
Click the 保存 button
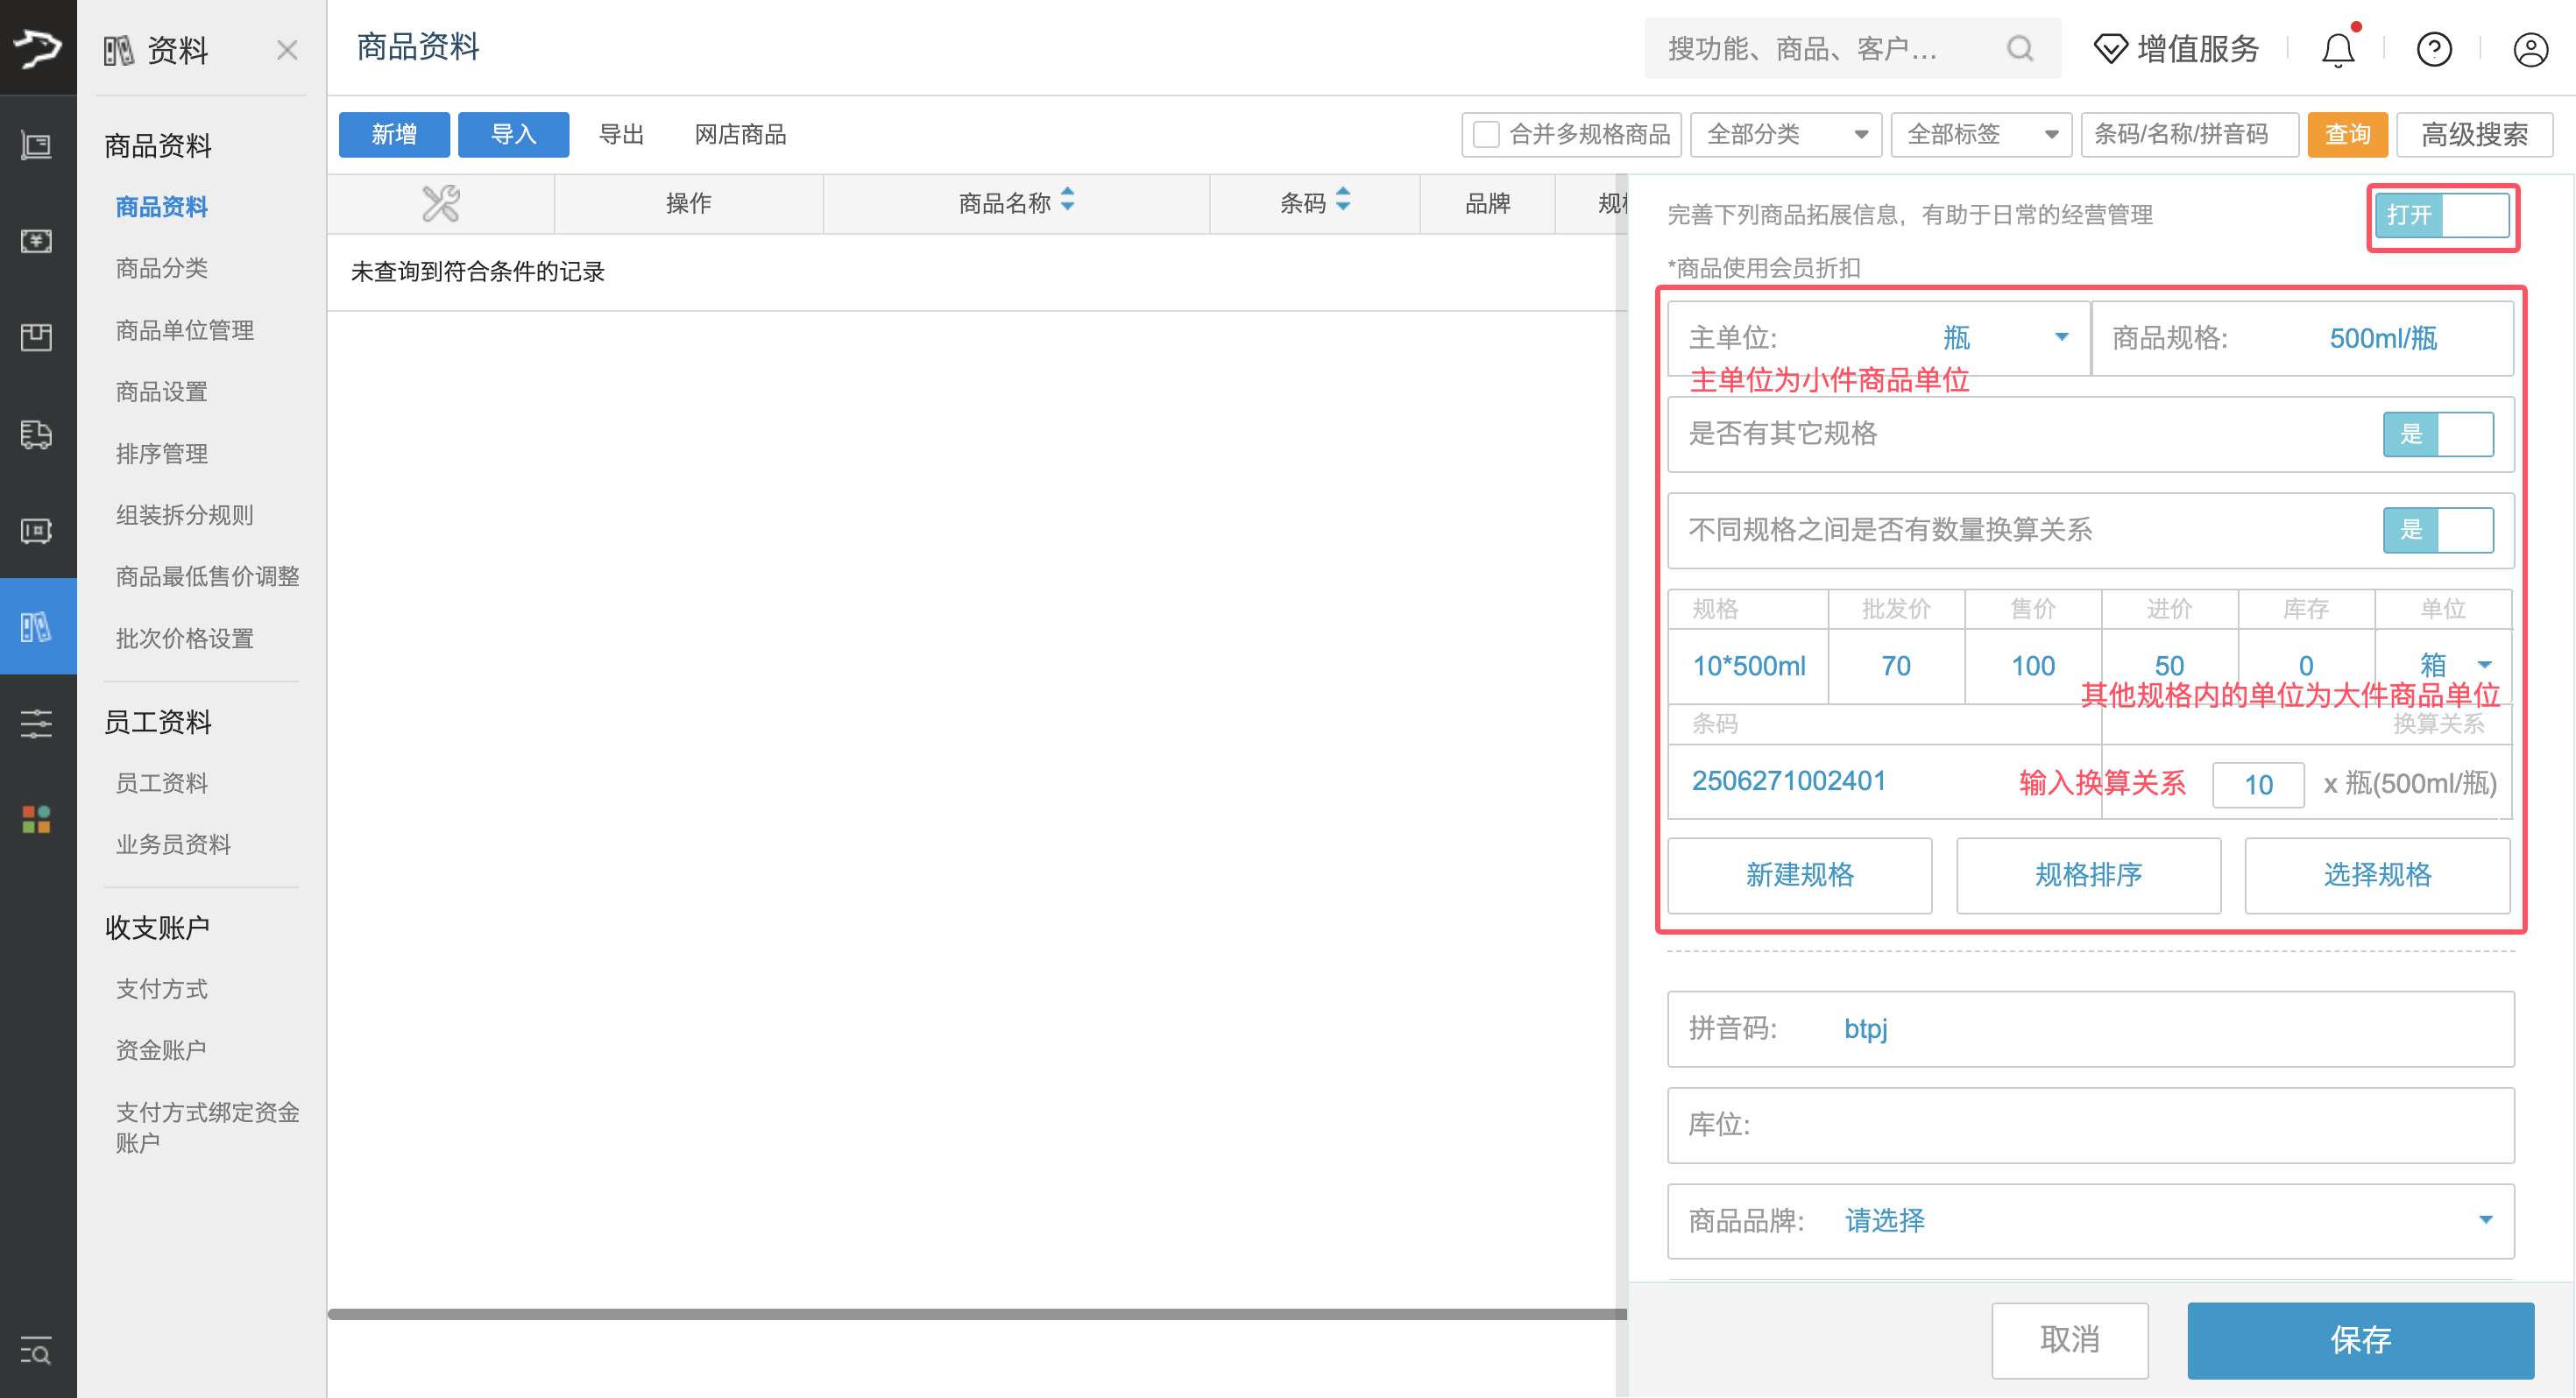[x=2360, y=1341]
